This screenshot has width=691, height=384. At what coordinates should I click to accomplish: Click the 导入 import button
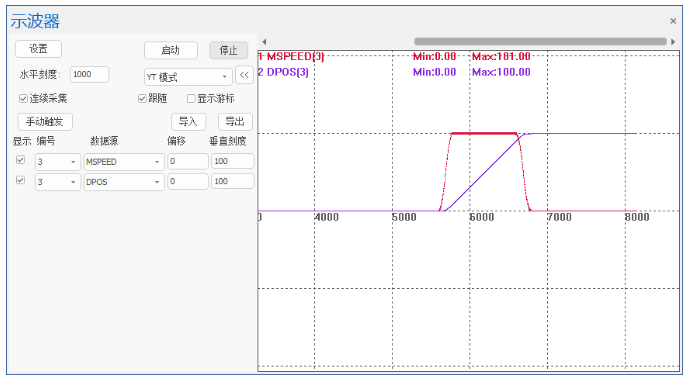tap(188, 122)
